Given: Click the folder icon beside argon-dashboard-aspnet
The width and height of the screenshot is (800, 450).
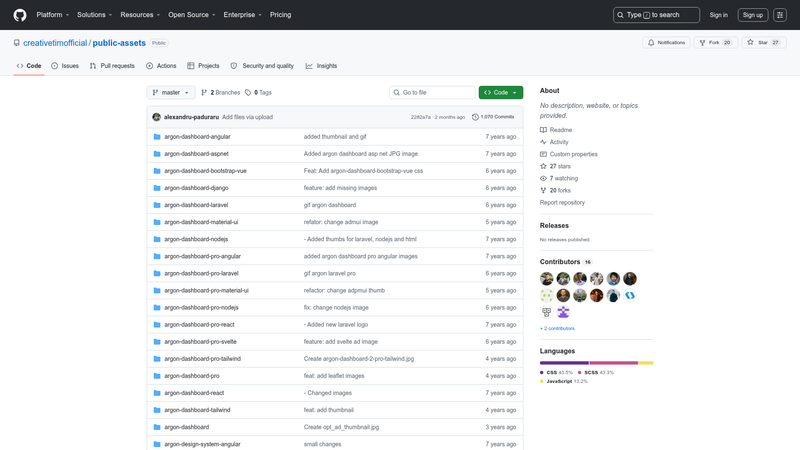Looking at the screenshot, I should (157, 154).
